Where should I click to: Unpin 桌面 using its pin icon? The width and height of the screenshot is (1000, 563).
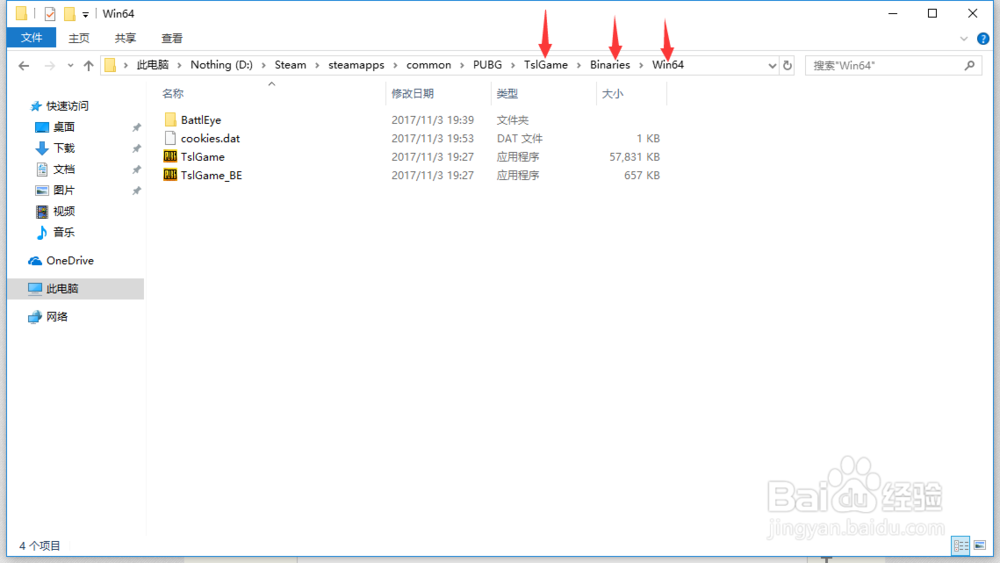136,128
